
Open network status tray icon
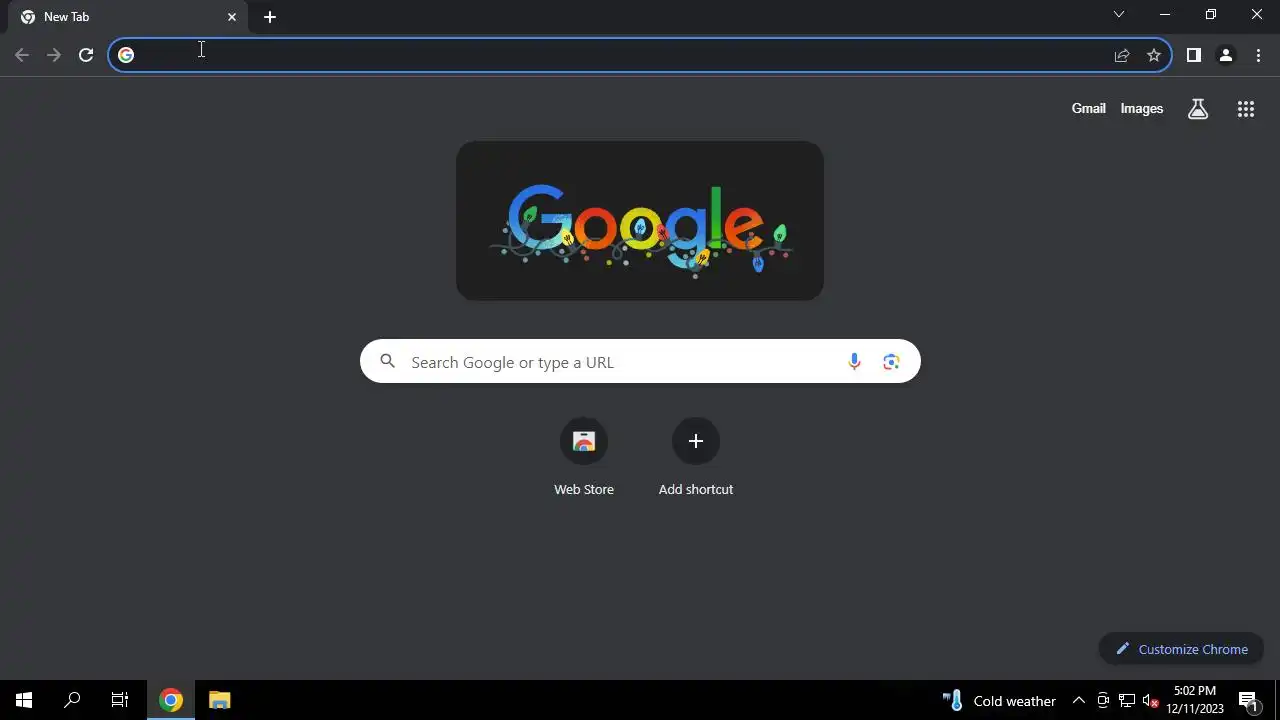[x=1127, y=700]
